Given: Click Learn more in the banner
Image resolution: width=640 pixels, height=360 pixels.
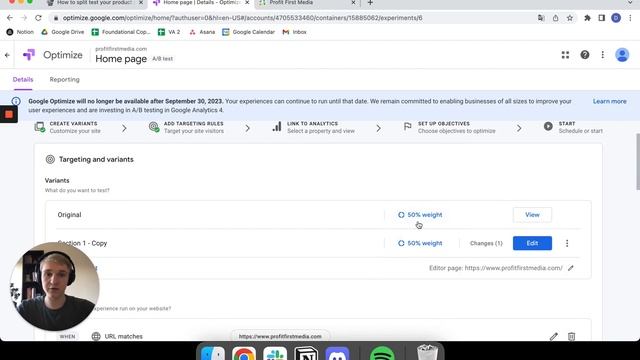Looking at the screenshot, I should 609,101.
